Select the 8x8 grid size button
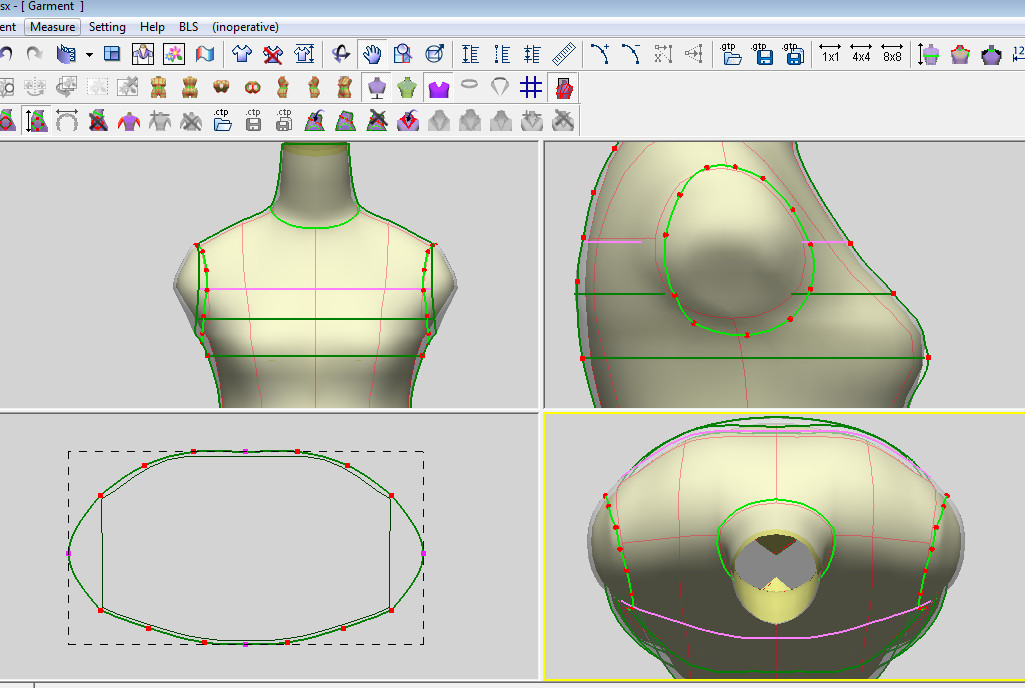 891,54
